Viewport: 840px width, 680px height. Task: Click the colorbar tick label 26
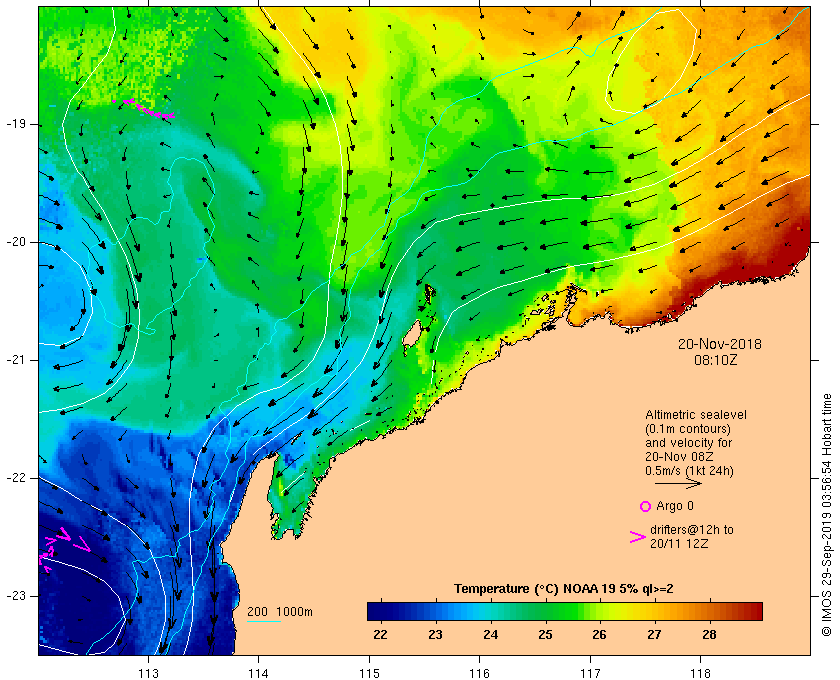pos(599,635)
